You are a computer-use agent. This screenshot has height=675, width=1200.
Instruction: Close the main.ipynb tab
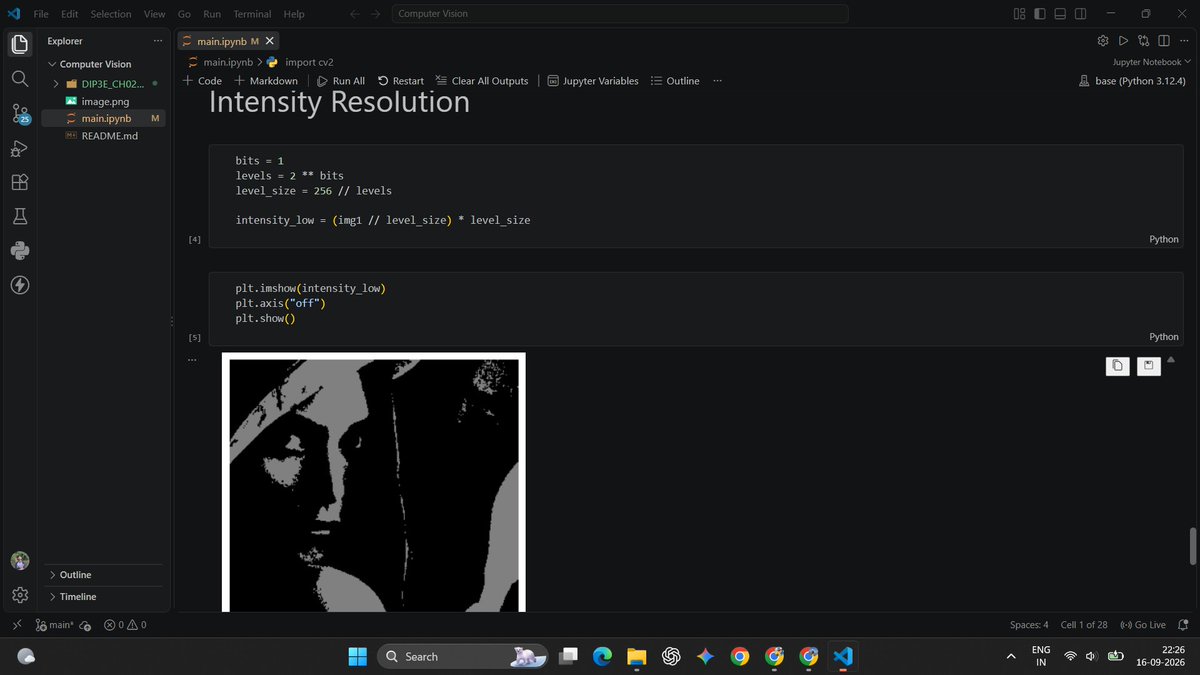(x=271, y=41)
